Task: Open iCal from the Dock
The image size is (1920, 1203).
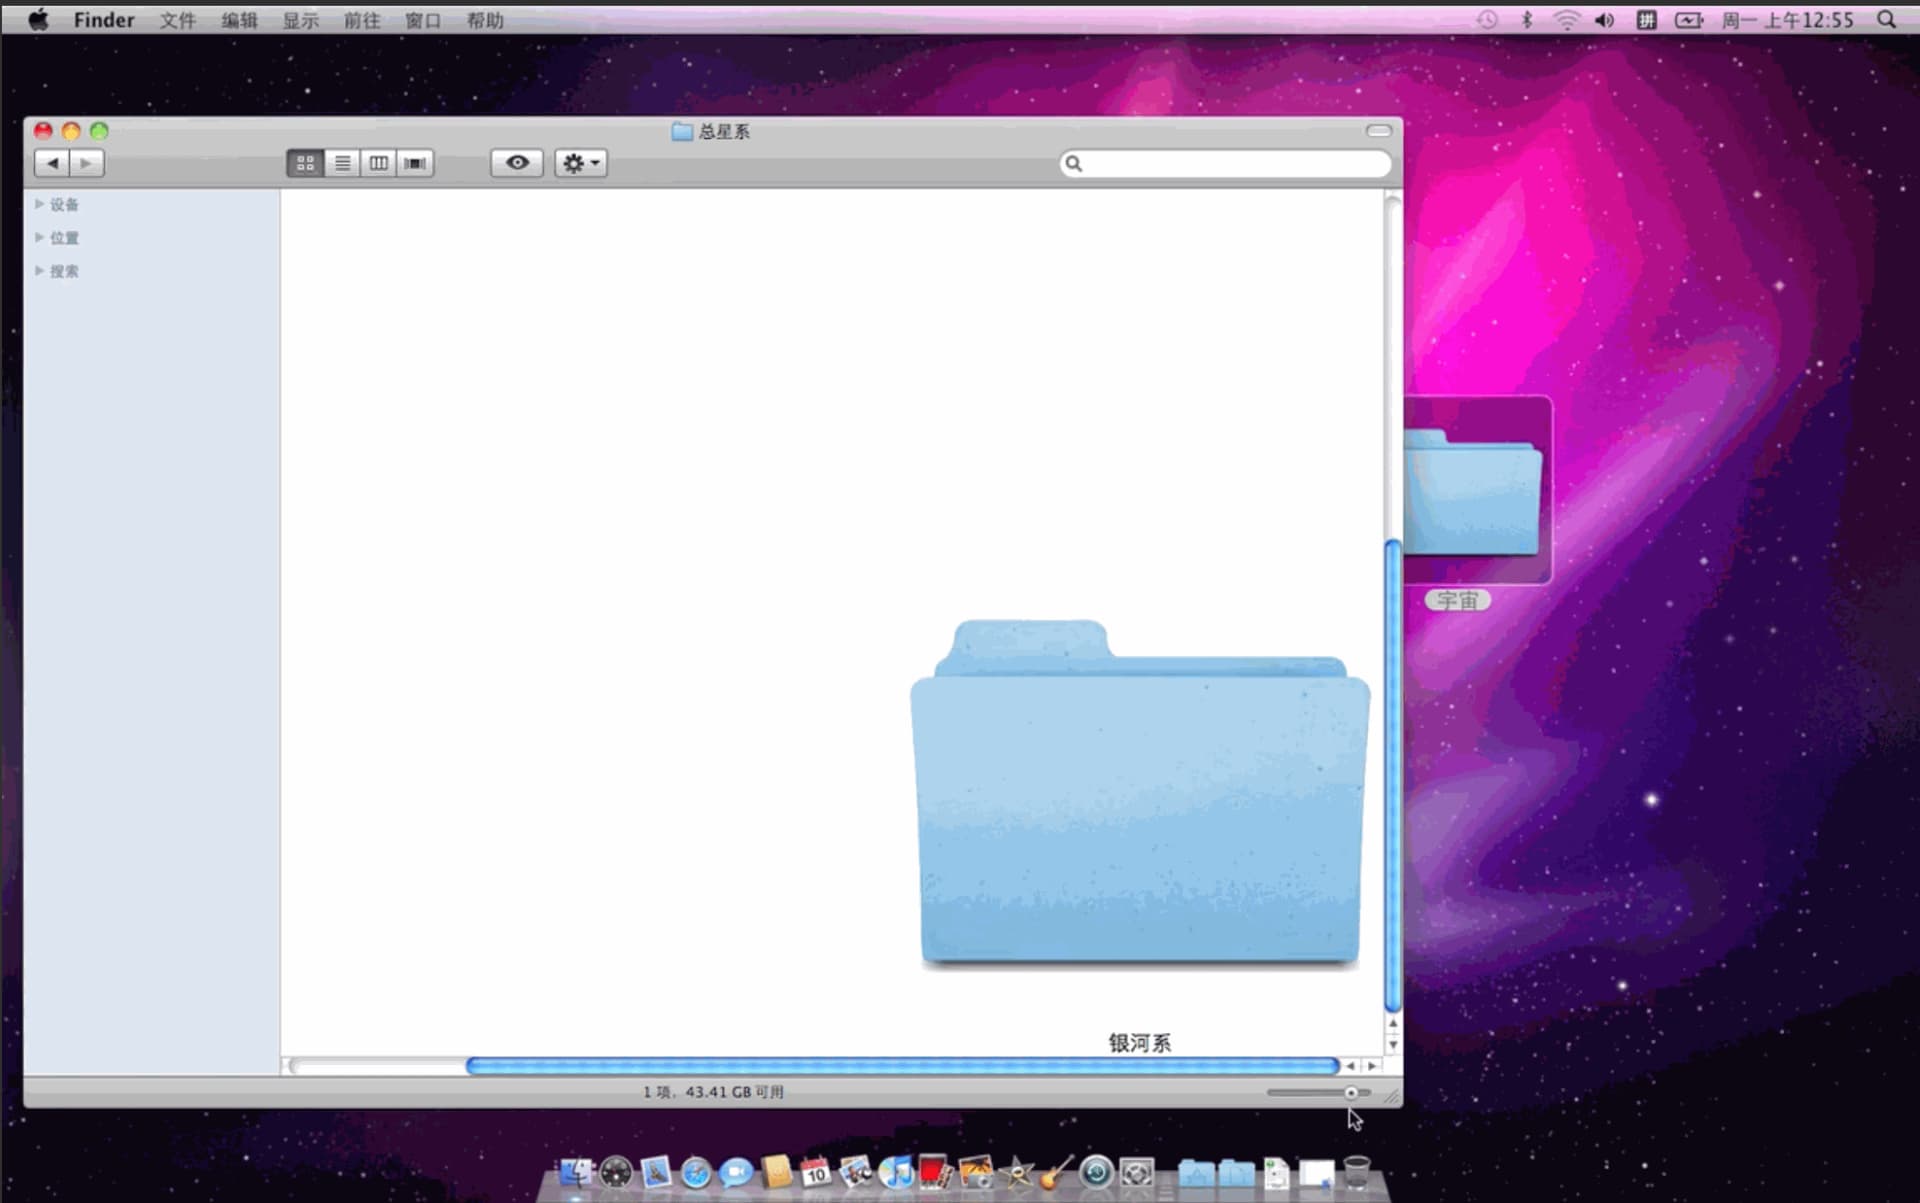Action: [816, 1172]
